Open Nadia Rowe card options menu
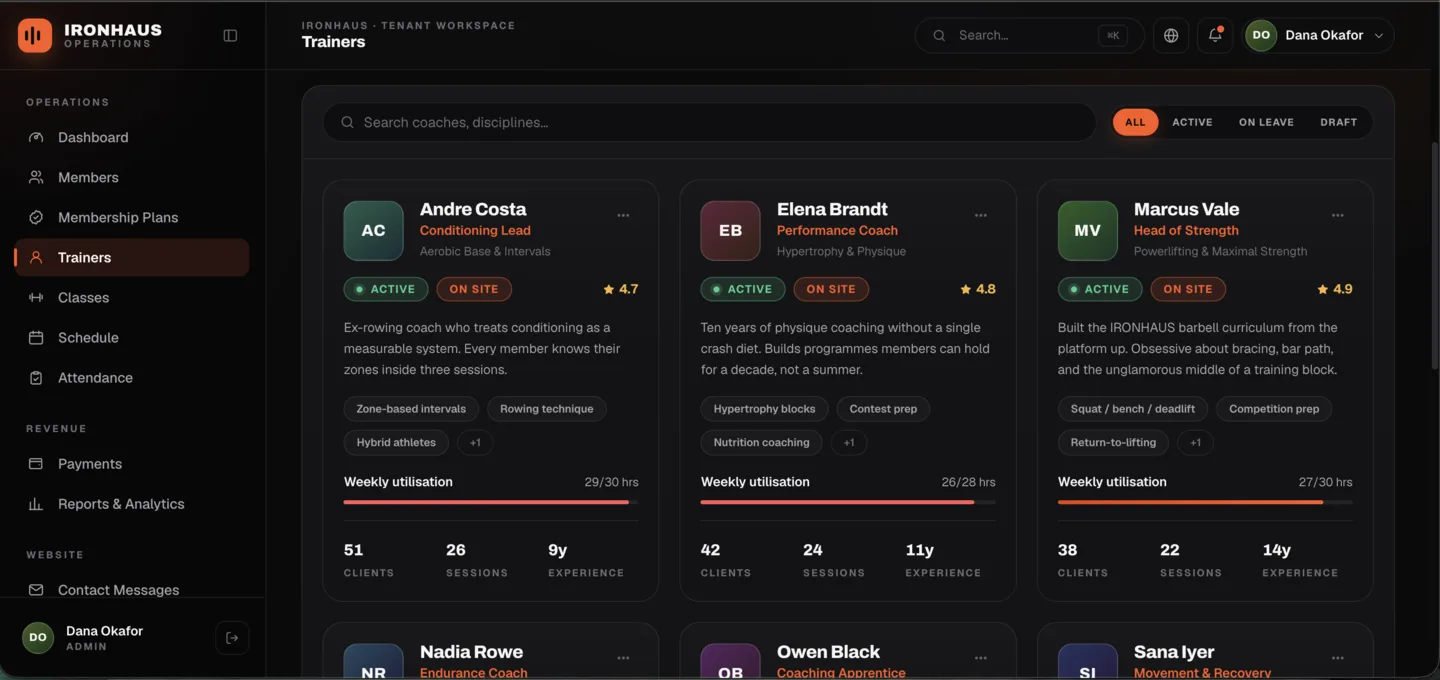1440x680 pixels. click(623, 658)
